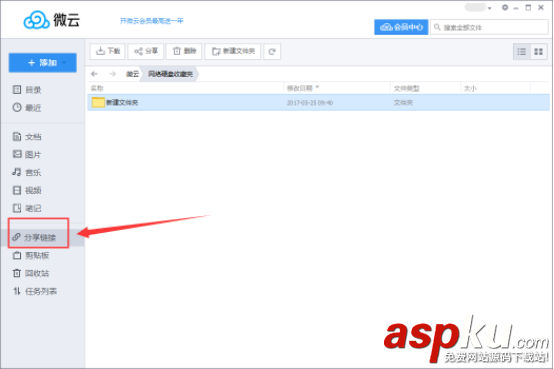The width and height of the screenshot is (554, 369).
Task: Refresh the file list
Action: click(x=272, y=52)
